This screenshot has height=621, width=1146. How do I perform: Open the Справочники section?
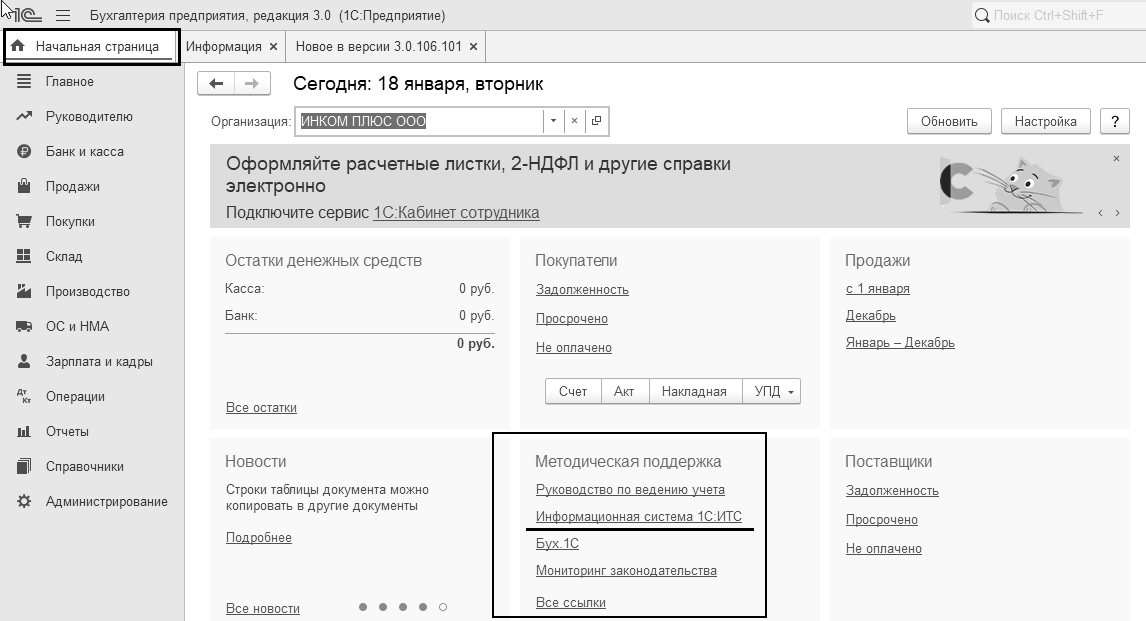pyautogui.click(x=85, y=468)
